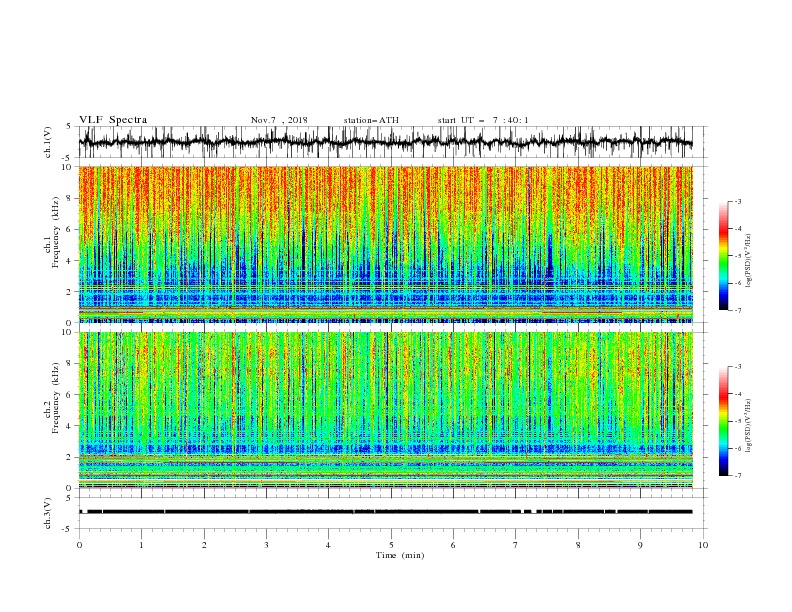Click the '-3' tick on upper colorbar
792x612 pixels.
point(738,201)
